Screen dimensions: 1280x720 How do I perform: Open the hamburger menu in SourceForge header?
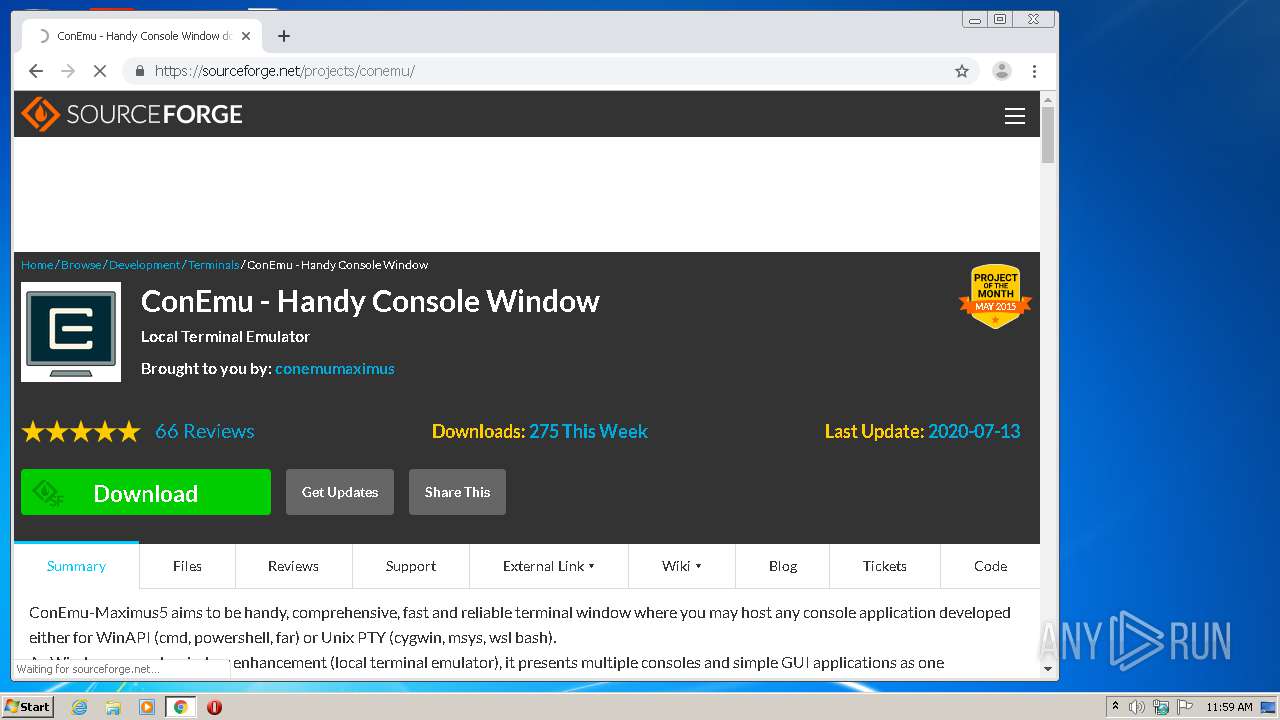point(1015,116)
